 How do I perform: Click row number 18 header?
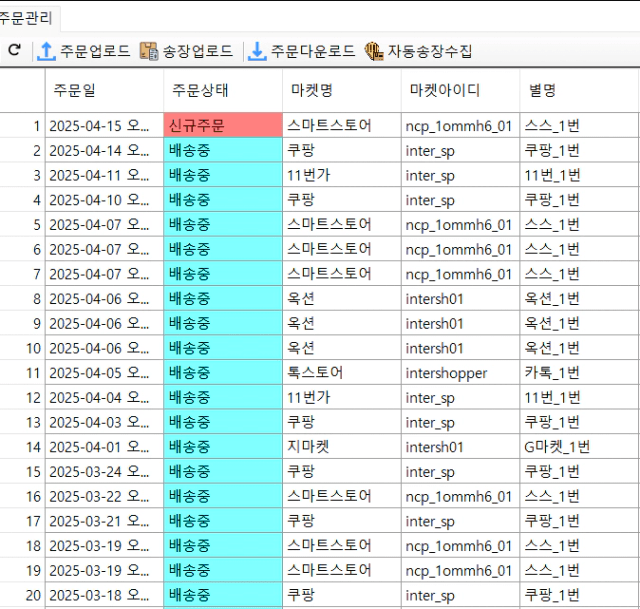coord(22,545)
